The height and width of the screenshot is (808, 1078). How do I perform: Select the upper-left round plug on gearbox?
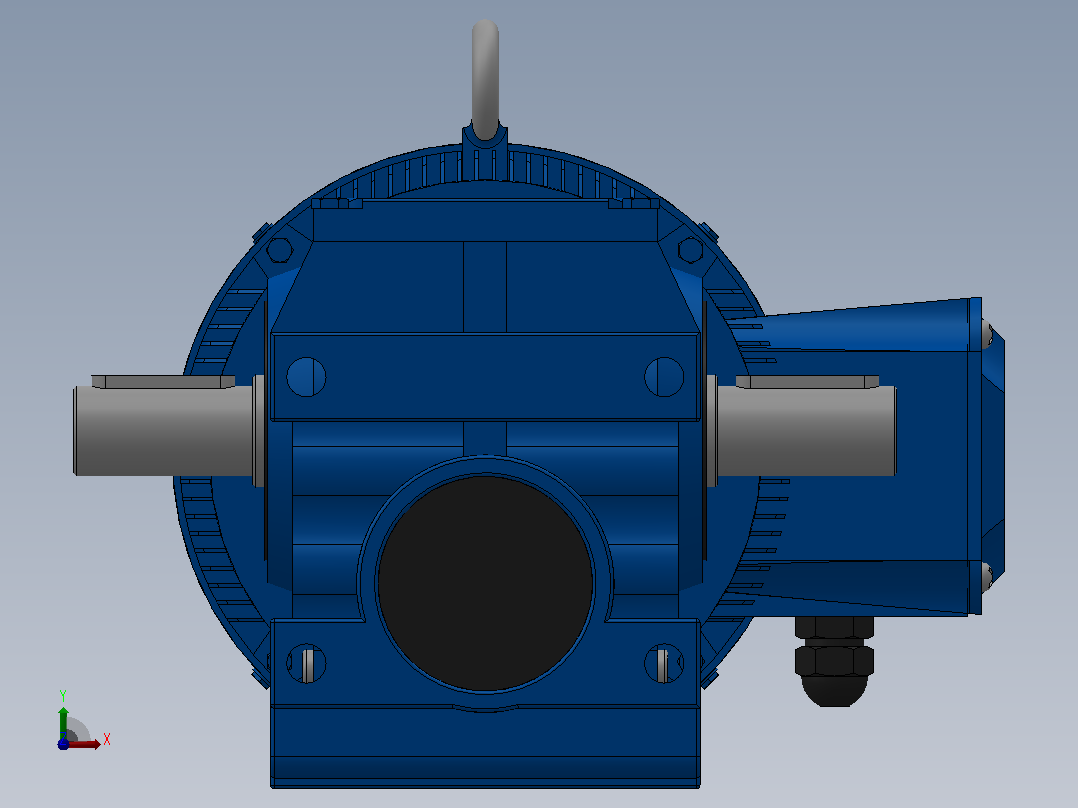pyautogui.click(x=306, y=377)
